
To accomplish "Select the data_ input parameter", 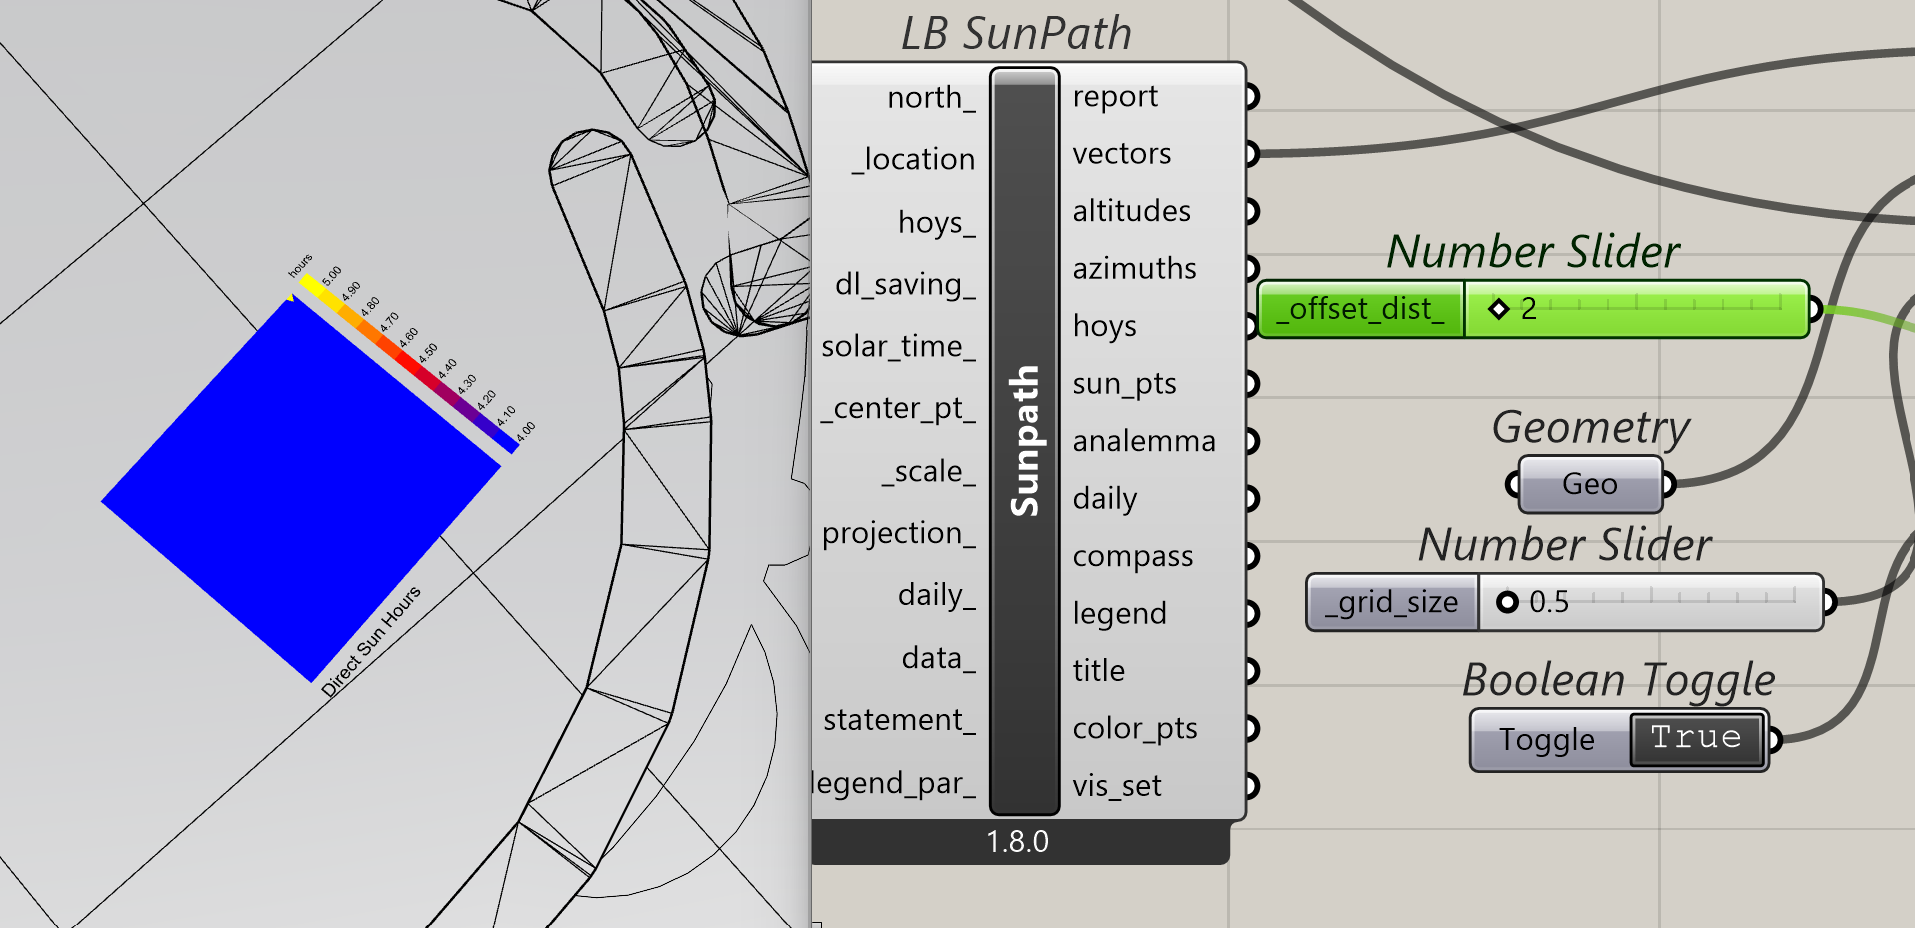I will (x=938, y=659).
